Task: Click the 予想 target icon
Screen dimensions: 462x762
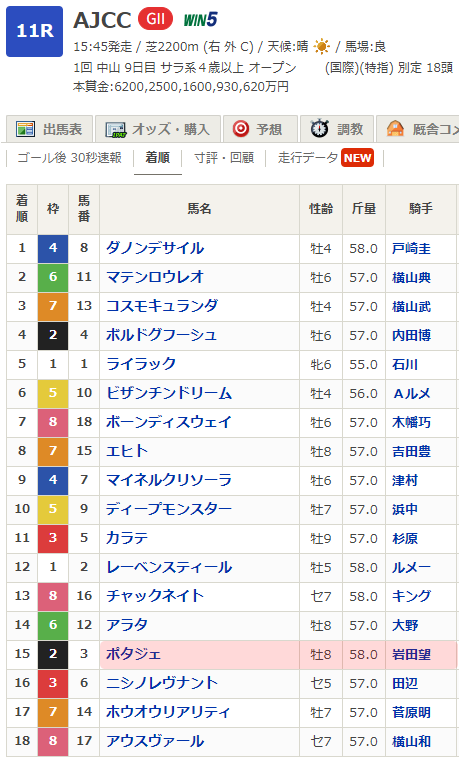Action: (240, 129)
